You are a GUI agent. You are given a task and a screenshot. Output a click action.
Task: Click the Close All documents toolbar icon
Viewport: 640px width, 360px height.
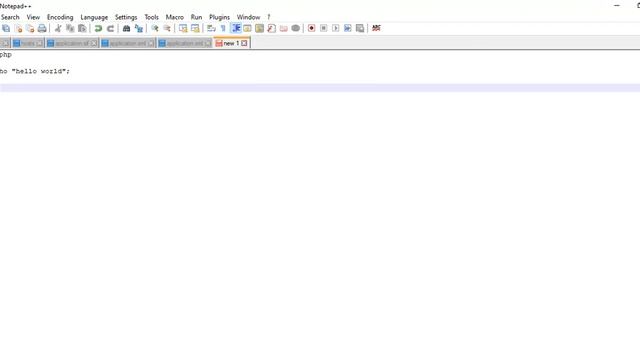pyautogui.click(x=30, y=28)
